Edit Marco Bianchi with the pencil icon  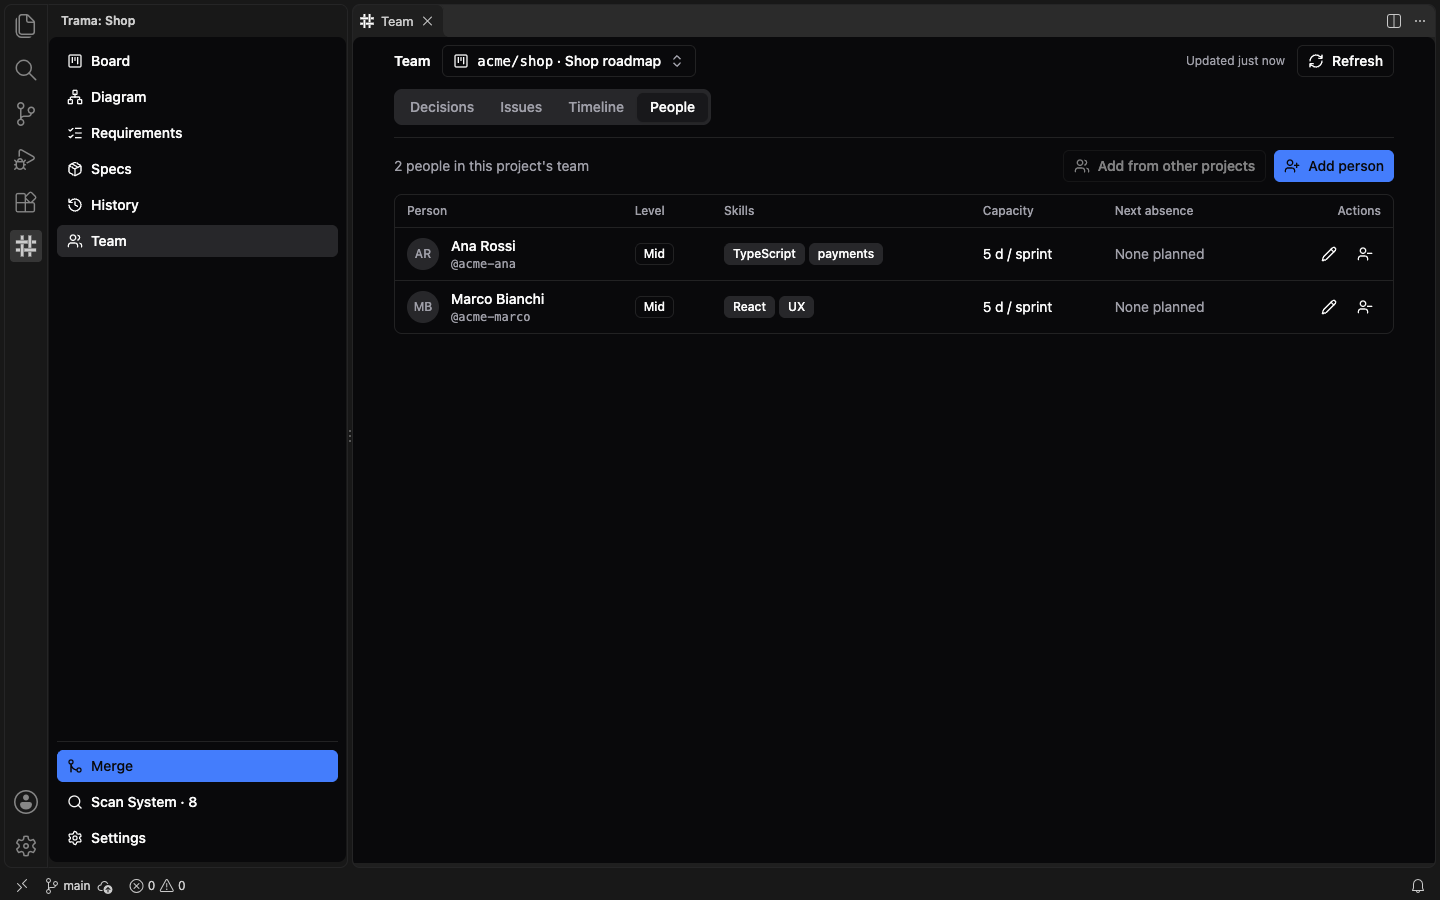click(x=1329, y=307)
